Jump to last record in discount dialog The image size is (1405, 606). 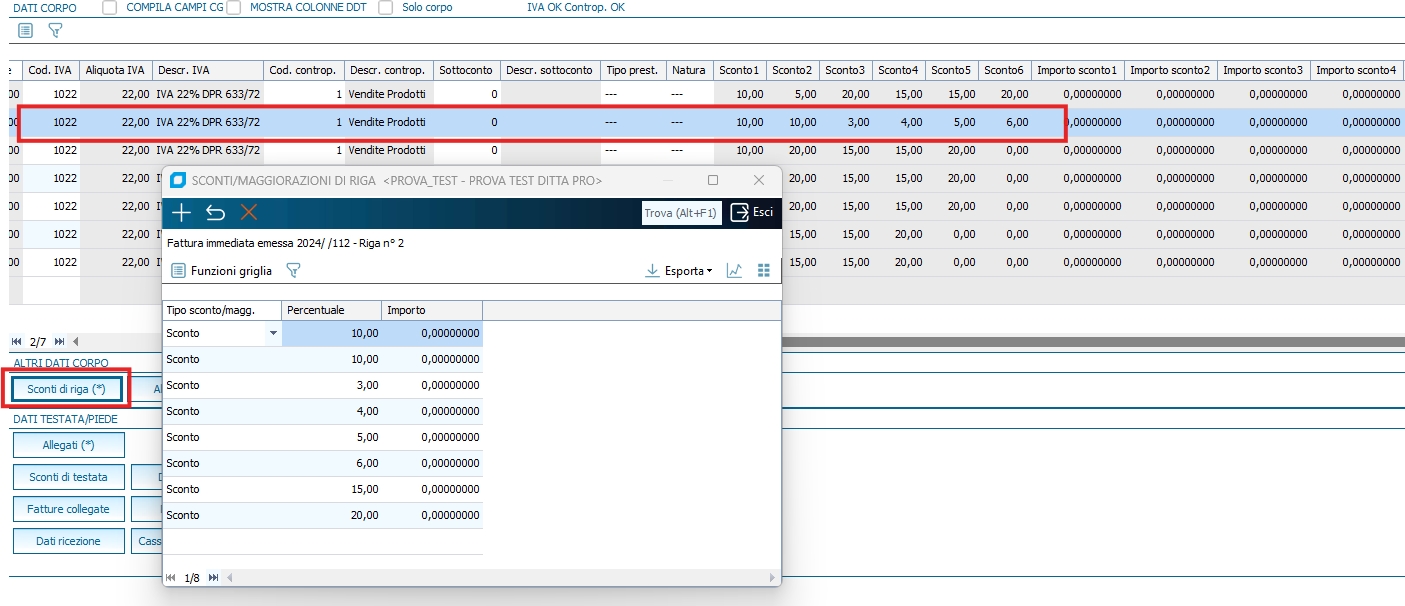213,578
